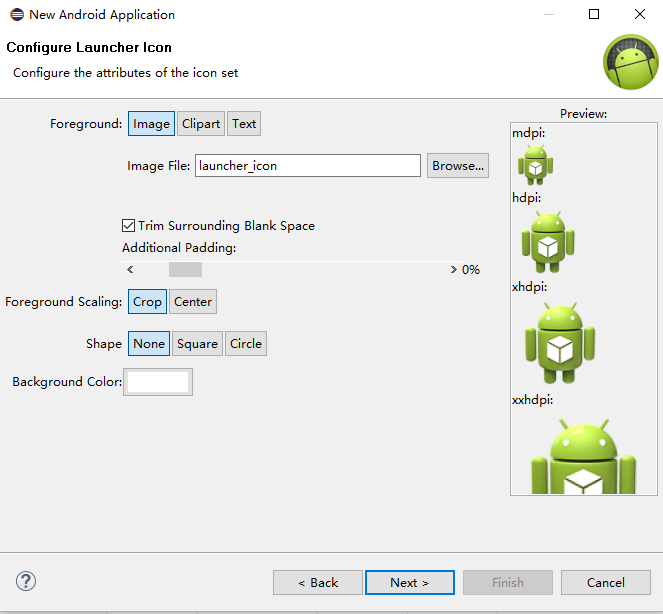The width and height of the screenshot is (663, 614).
Task: Click the Browse... button for the image file
Action: tap(458, 165)
